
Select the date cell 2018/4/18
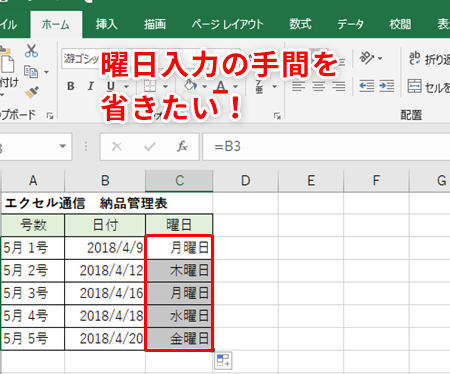[105, 316]
